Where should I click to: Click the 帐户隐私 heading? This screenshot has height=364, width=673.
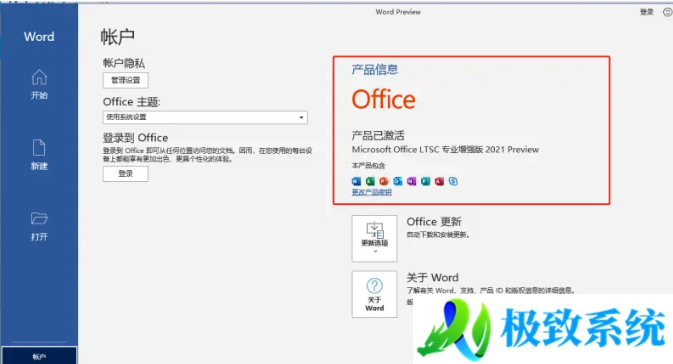[124, 63]
